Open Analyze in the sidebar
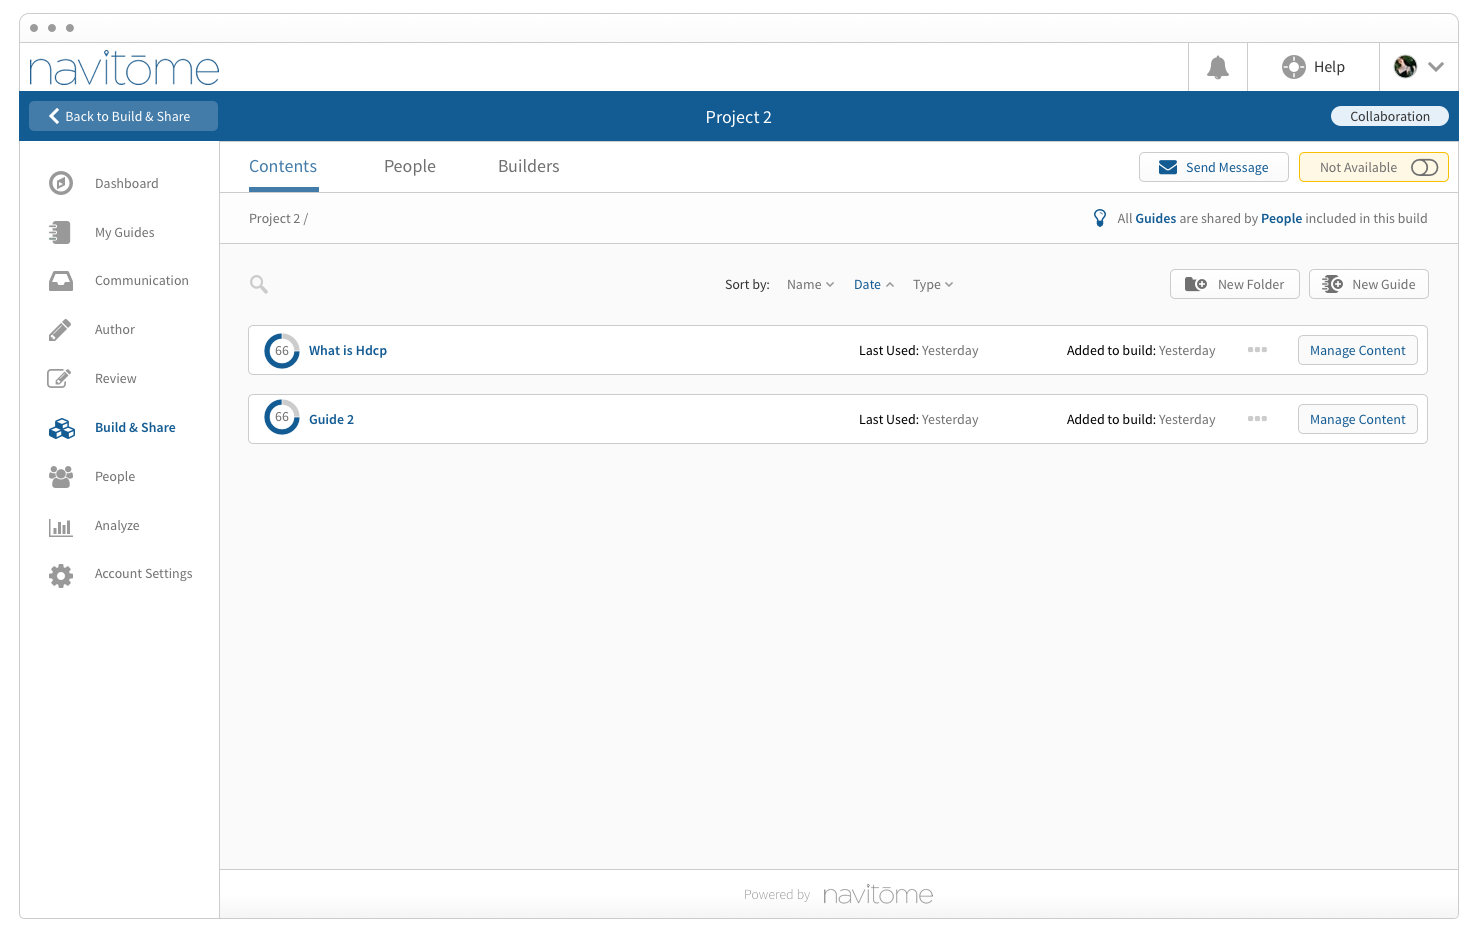The width and height of the screenshot is (1480, 937). coord(117,525)
